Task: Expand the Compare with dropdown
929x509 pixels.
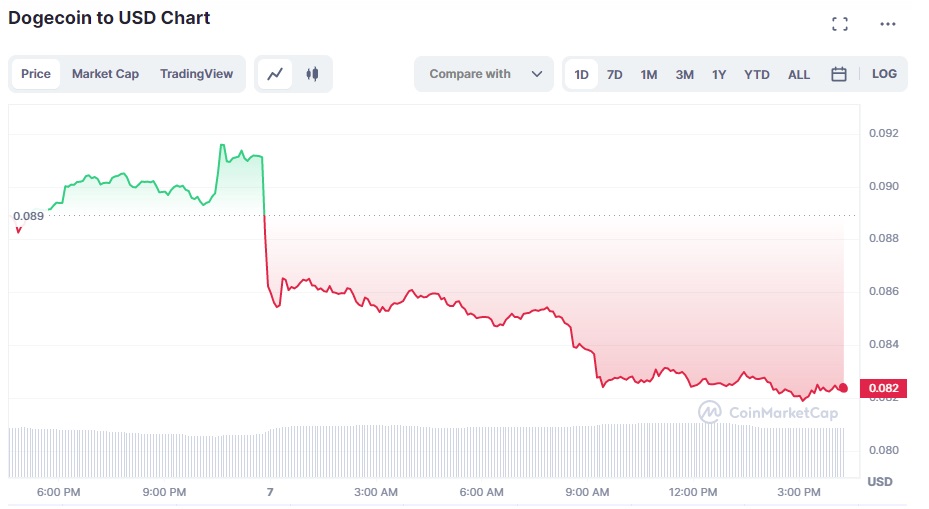Action: pyautogui.click(x=484, y=74)
